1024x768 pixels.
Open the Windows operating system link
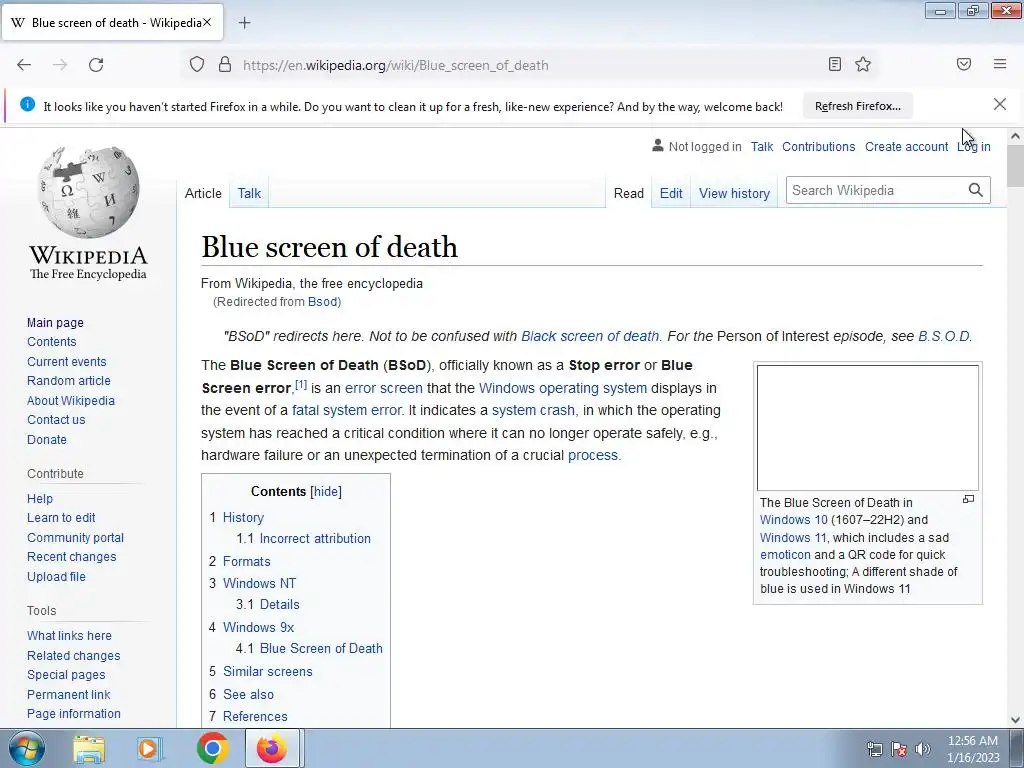(563, 388)
